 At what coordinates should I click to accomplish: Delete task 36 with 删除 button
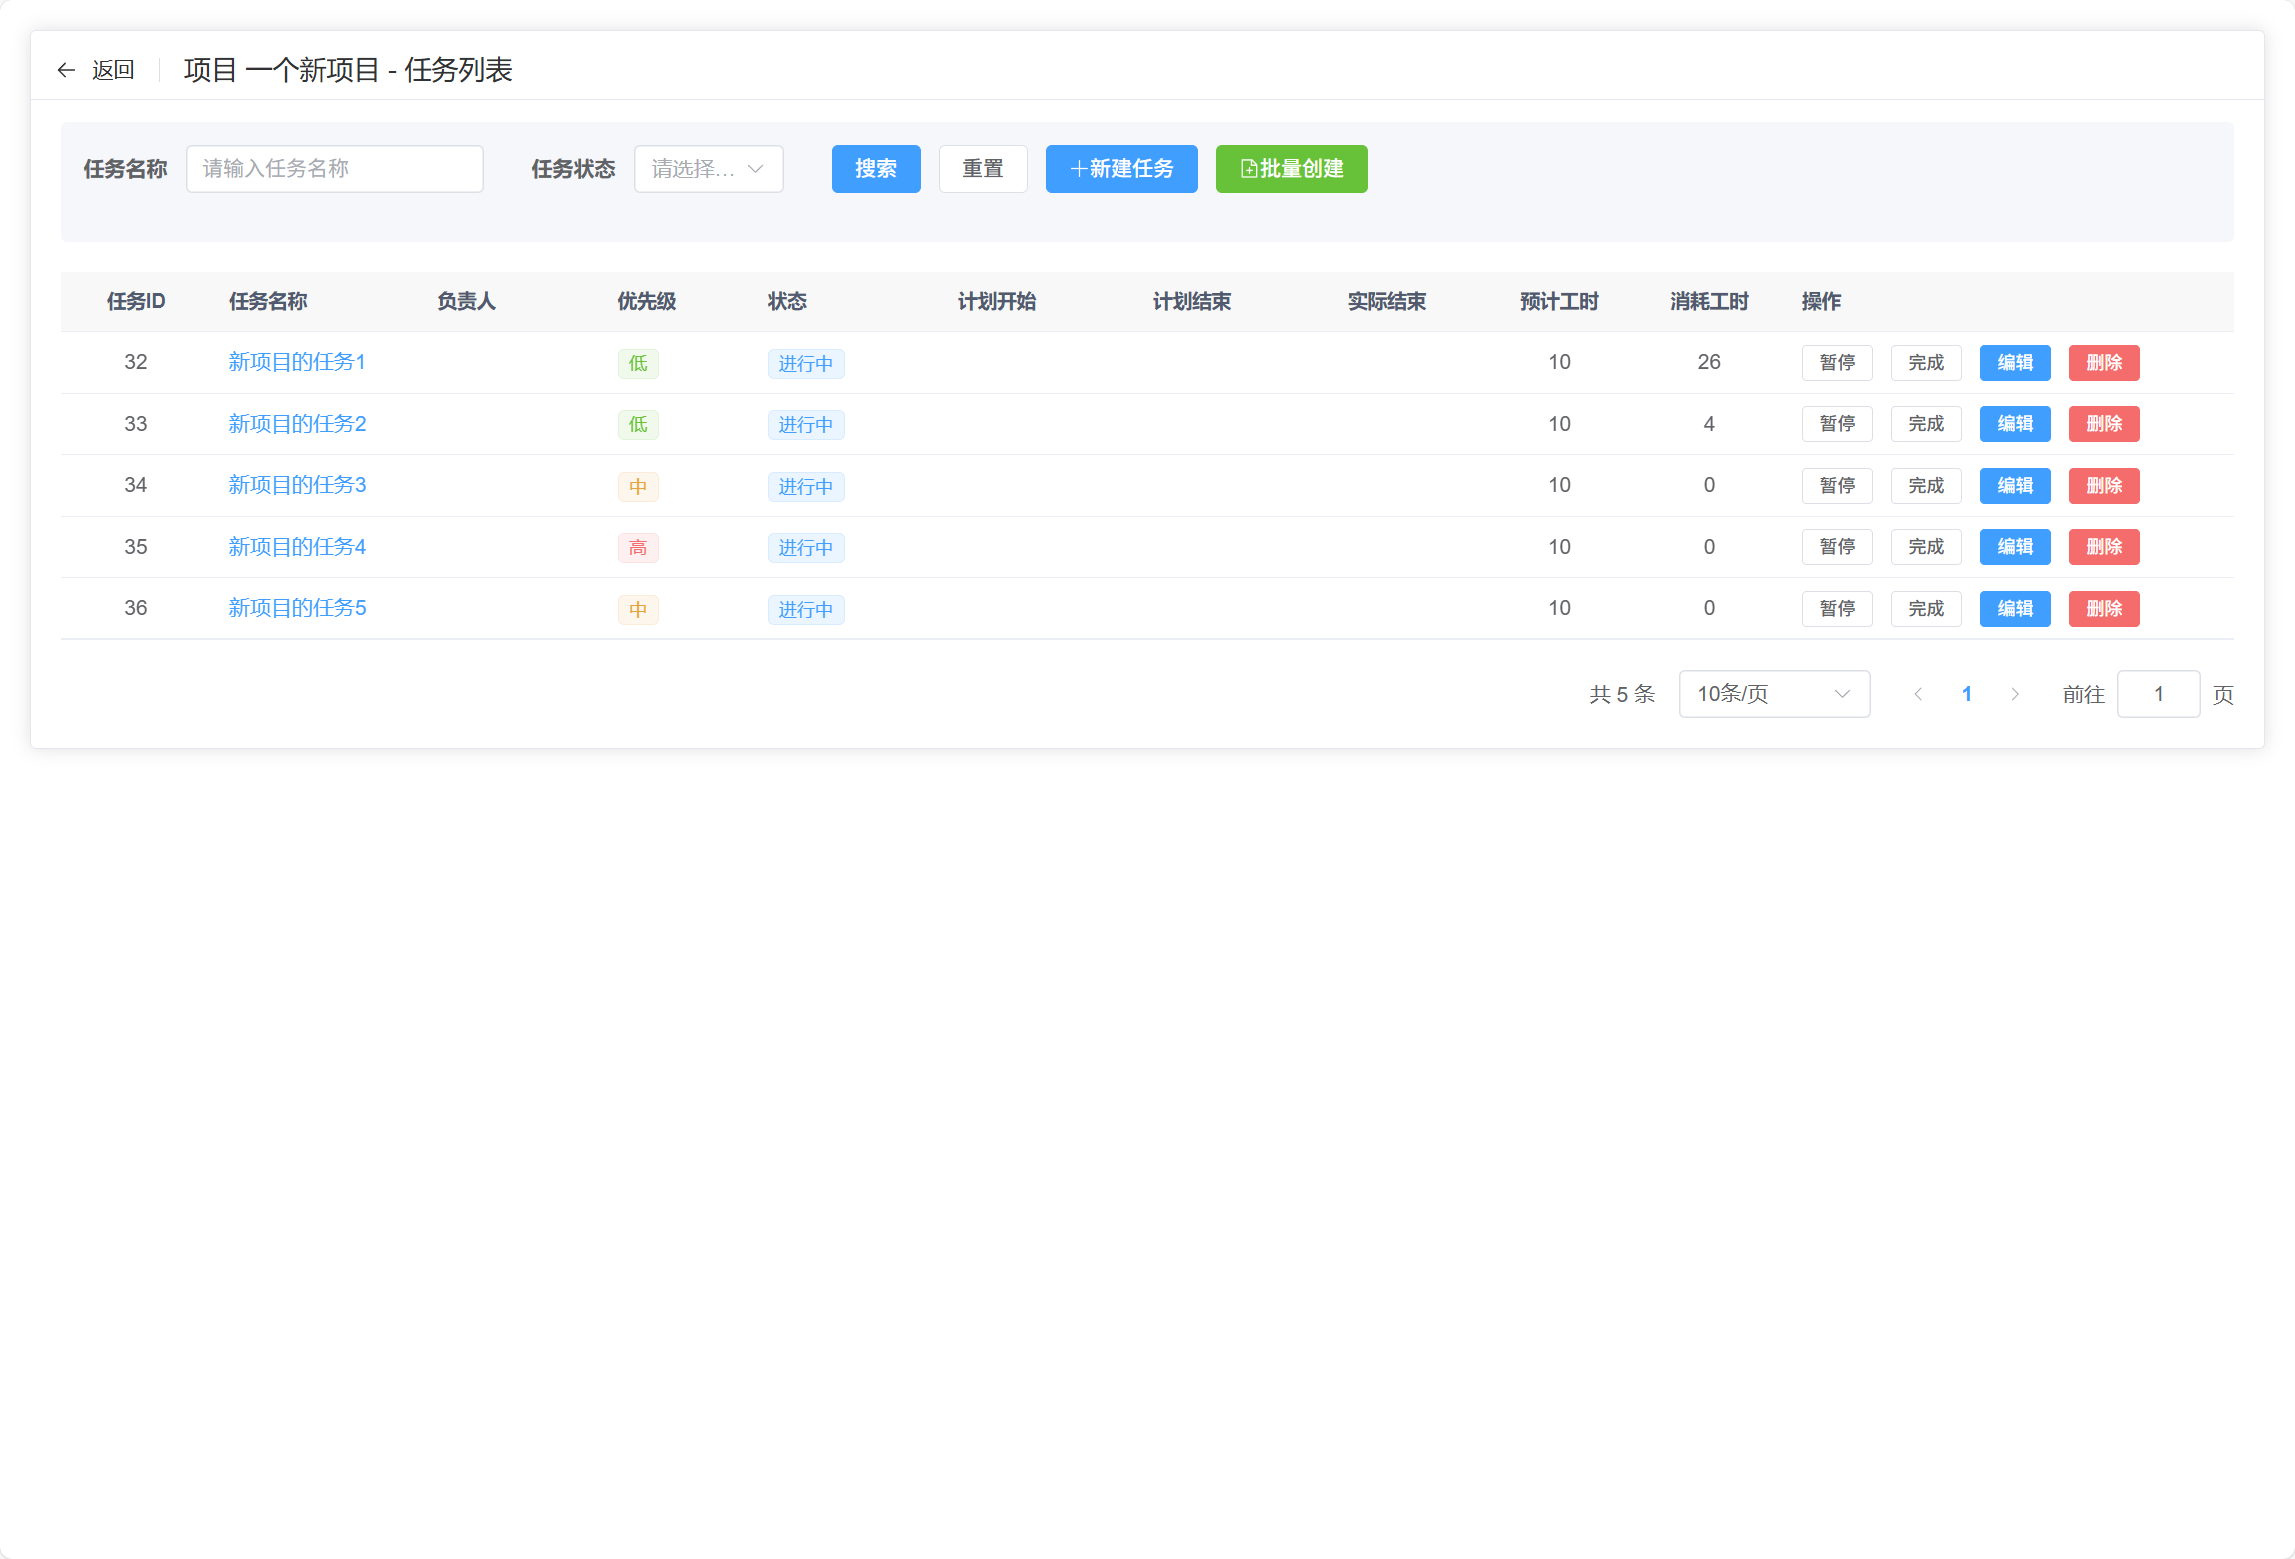point(2103,609)
